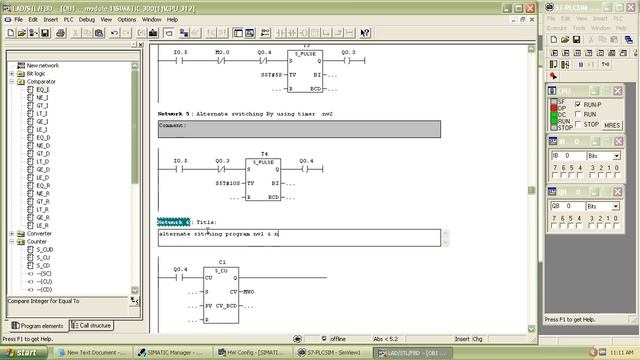Switch to the Program elements tab

coord(38,326)
